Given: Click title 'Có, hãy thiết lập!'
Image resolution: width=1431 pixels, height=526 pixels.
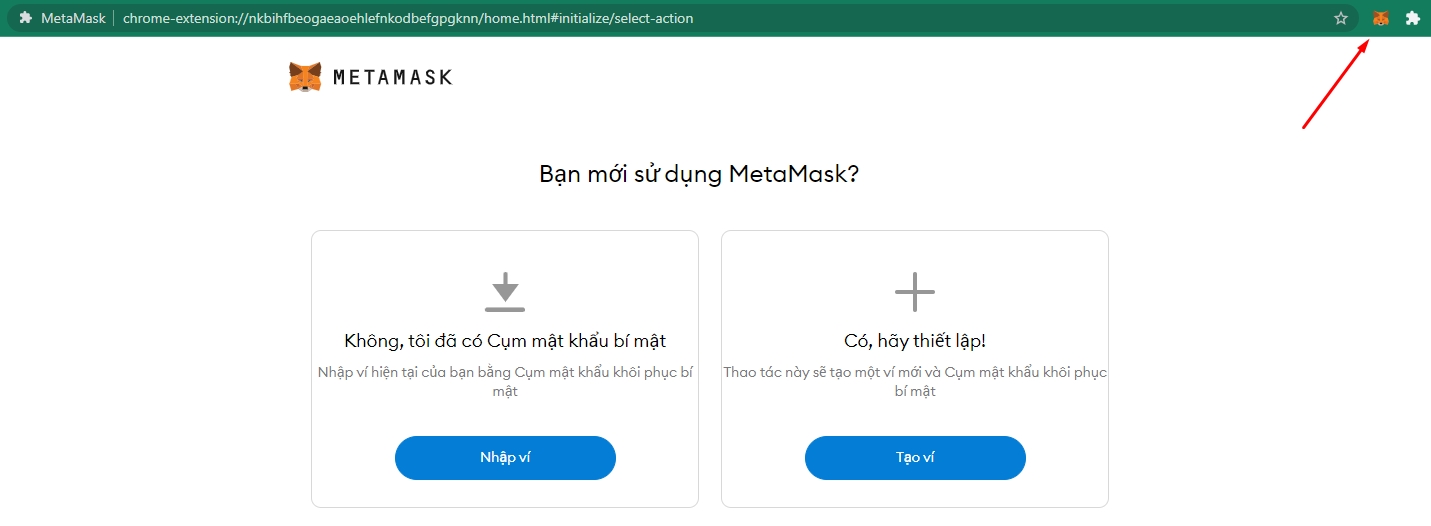Looking at the screenshot, I should coord(915,341).
